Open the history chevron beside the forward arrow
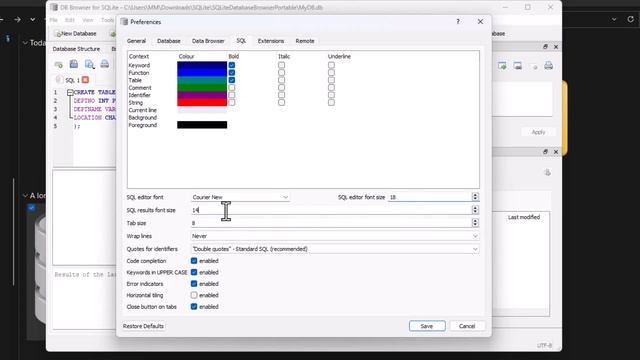 (x=33, y=19)
